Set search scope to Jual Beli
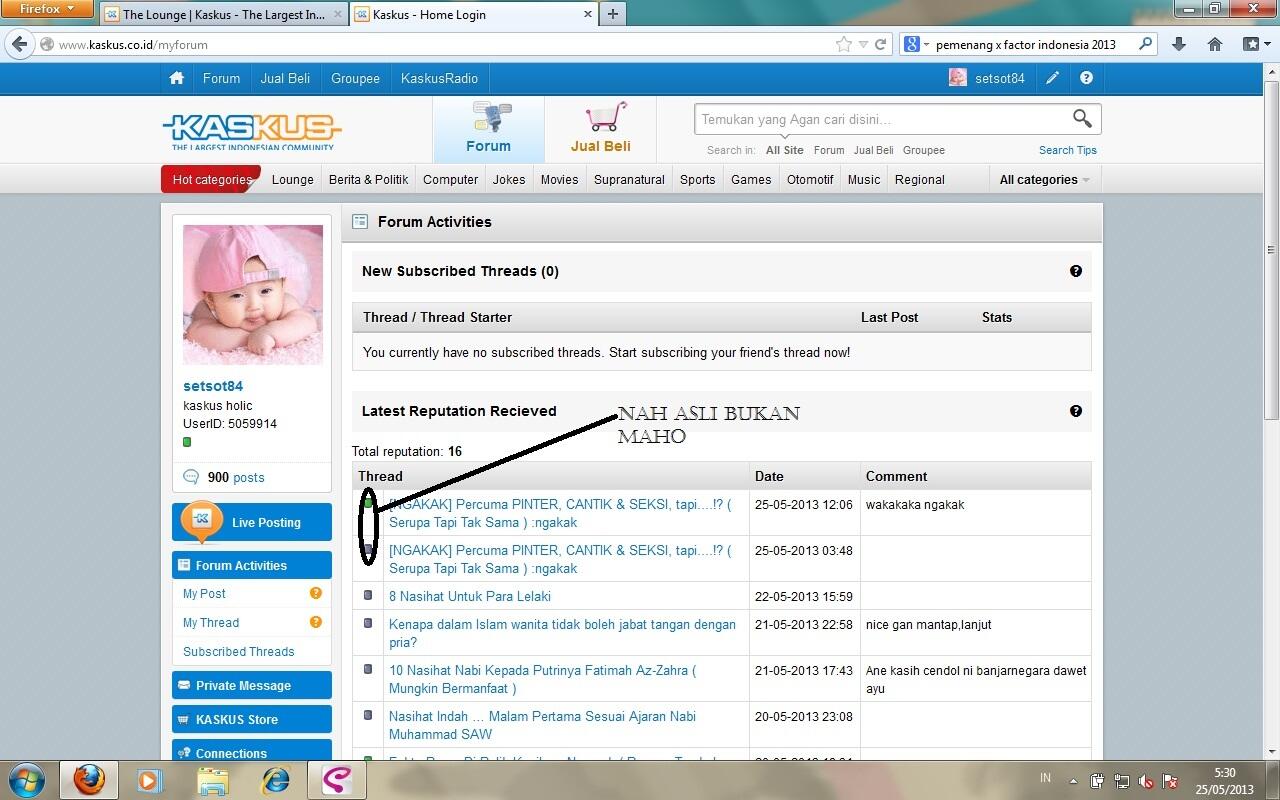The width and height of the screenshot is (1280, 800). click(873, 150)
